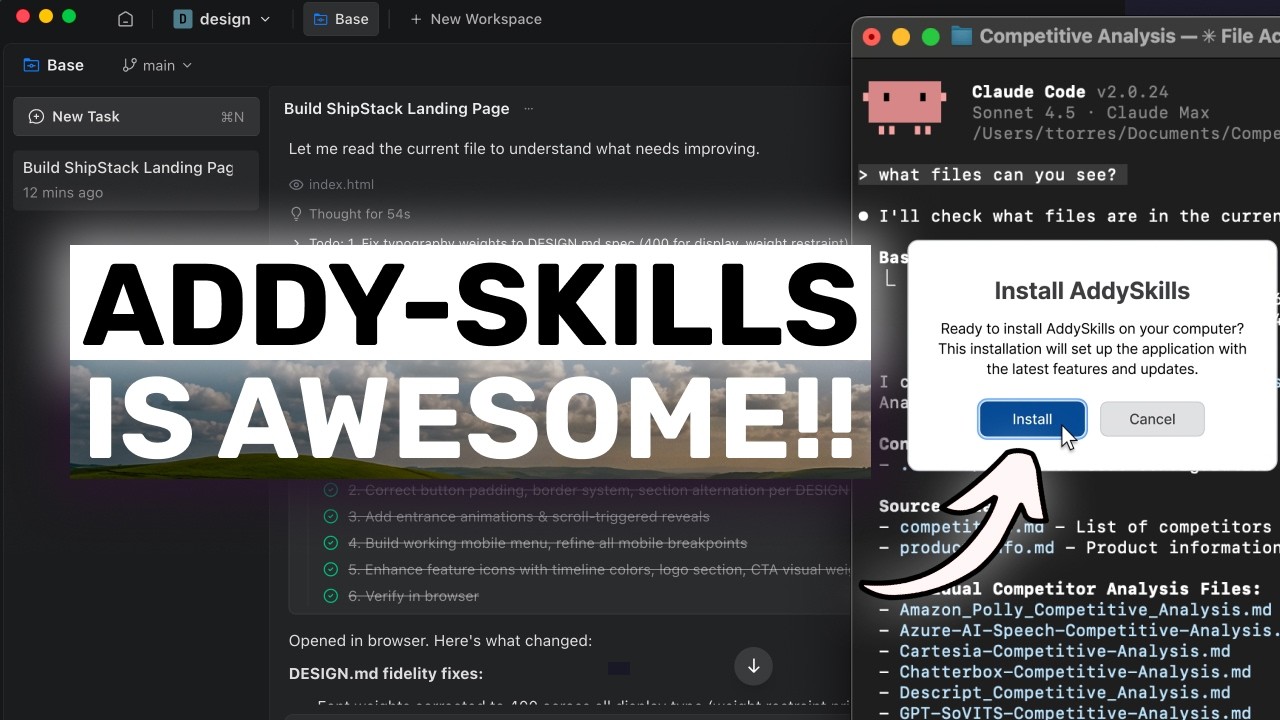Screen dimensions: 1280x720
Task: Create a New Workspace
Action: [476, 19]
